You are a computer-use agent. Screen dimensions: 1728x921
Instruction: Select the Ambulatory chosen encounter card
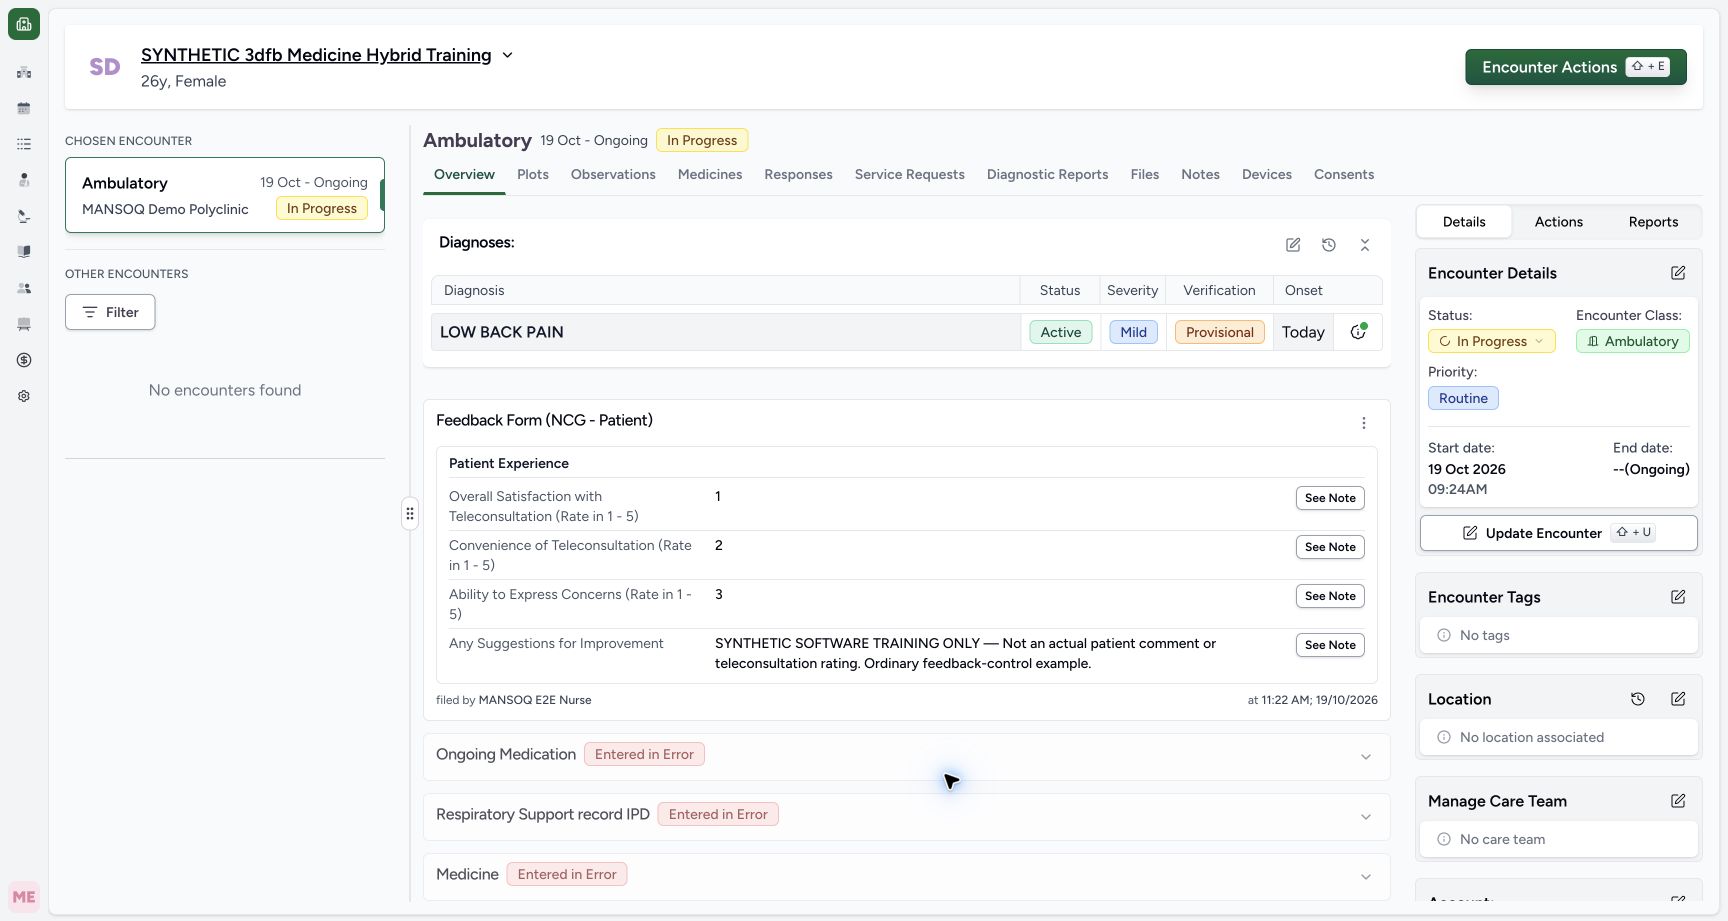tap(225, 195)
